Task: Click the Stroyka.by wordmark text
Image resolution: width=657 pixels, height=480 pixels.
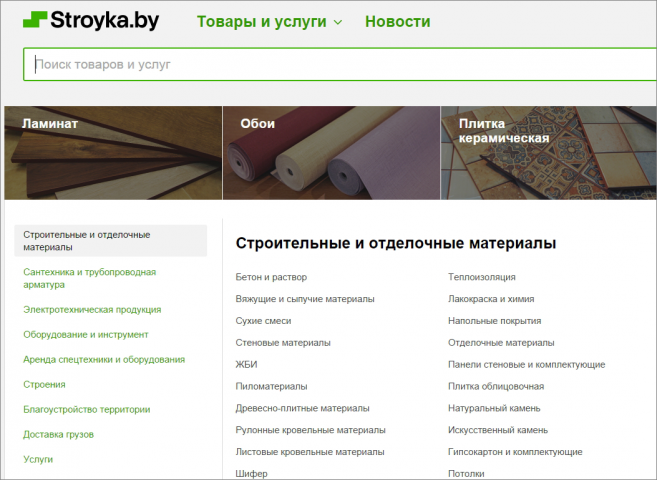Action: [105, 21]
